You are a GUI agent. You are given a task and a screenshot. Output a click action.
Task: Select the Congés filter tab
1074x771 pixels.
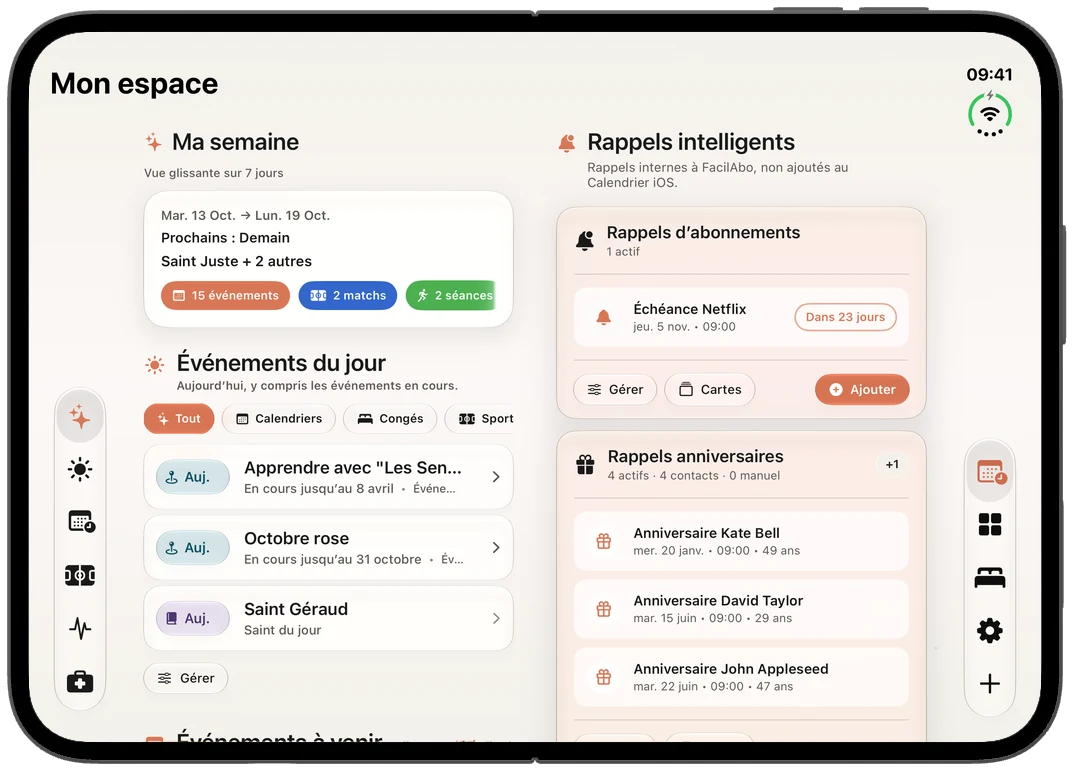click(390, 418)
